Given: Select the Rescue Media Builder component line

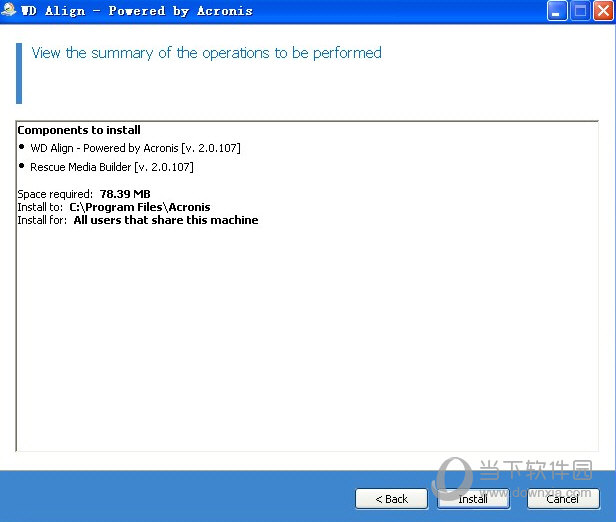Looking at the screenshot, I should (x=112, y=167).
